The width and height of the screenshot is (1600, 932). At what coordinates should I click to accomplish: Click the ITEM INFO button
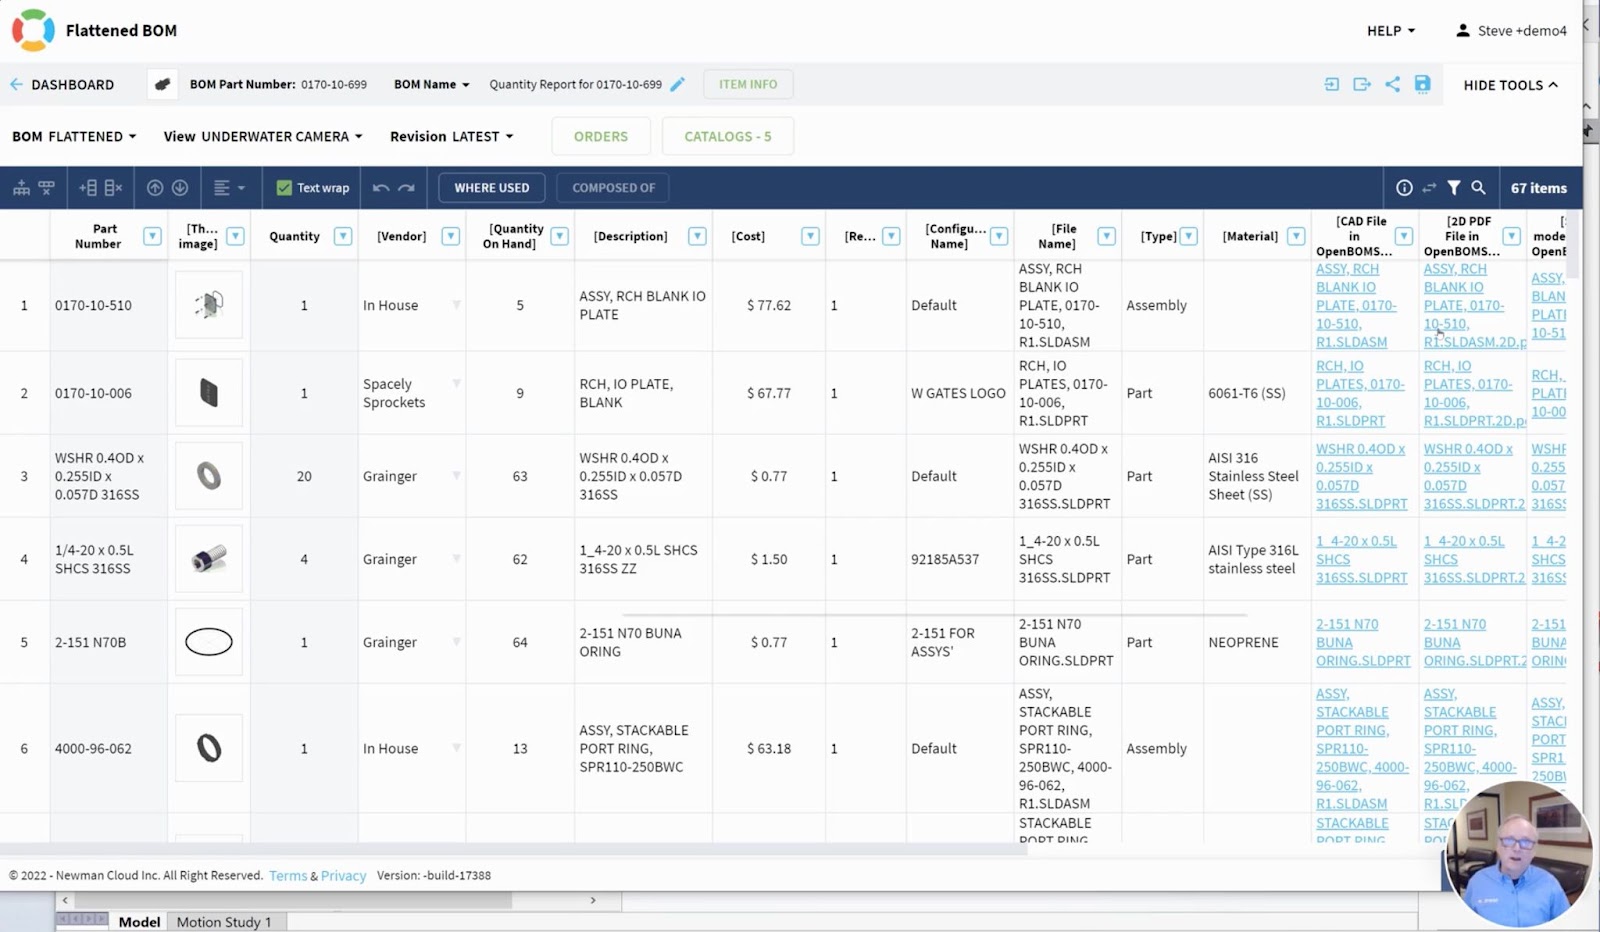point(748,85)
